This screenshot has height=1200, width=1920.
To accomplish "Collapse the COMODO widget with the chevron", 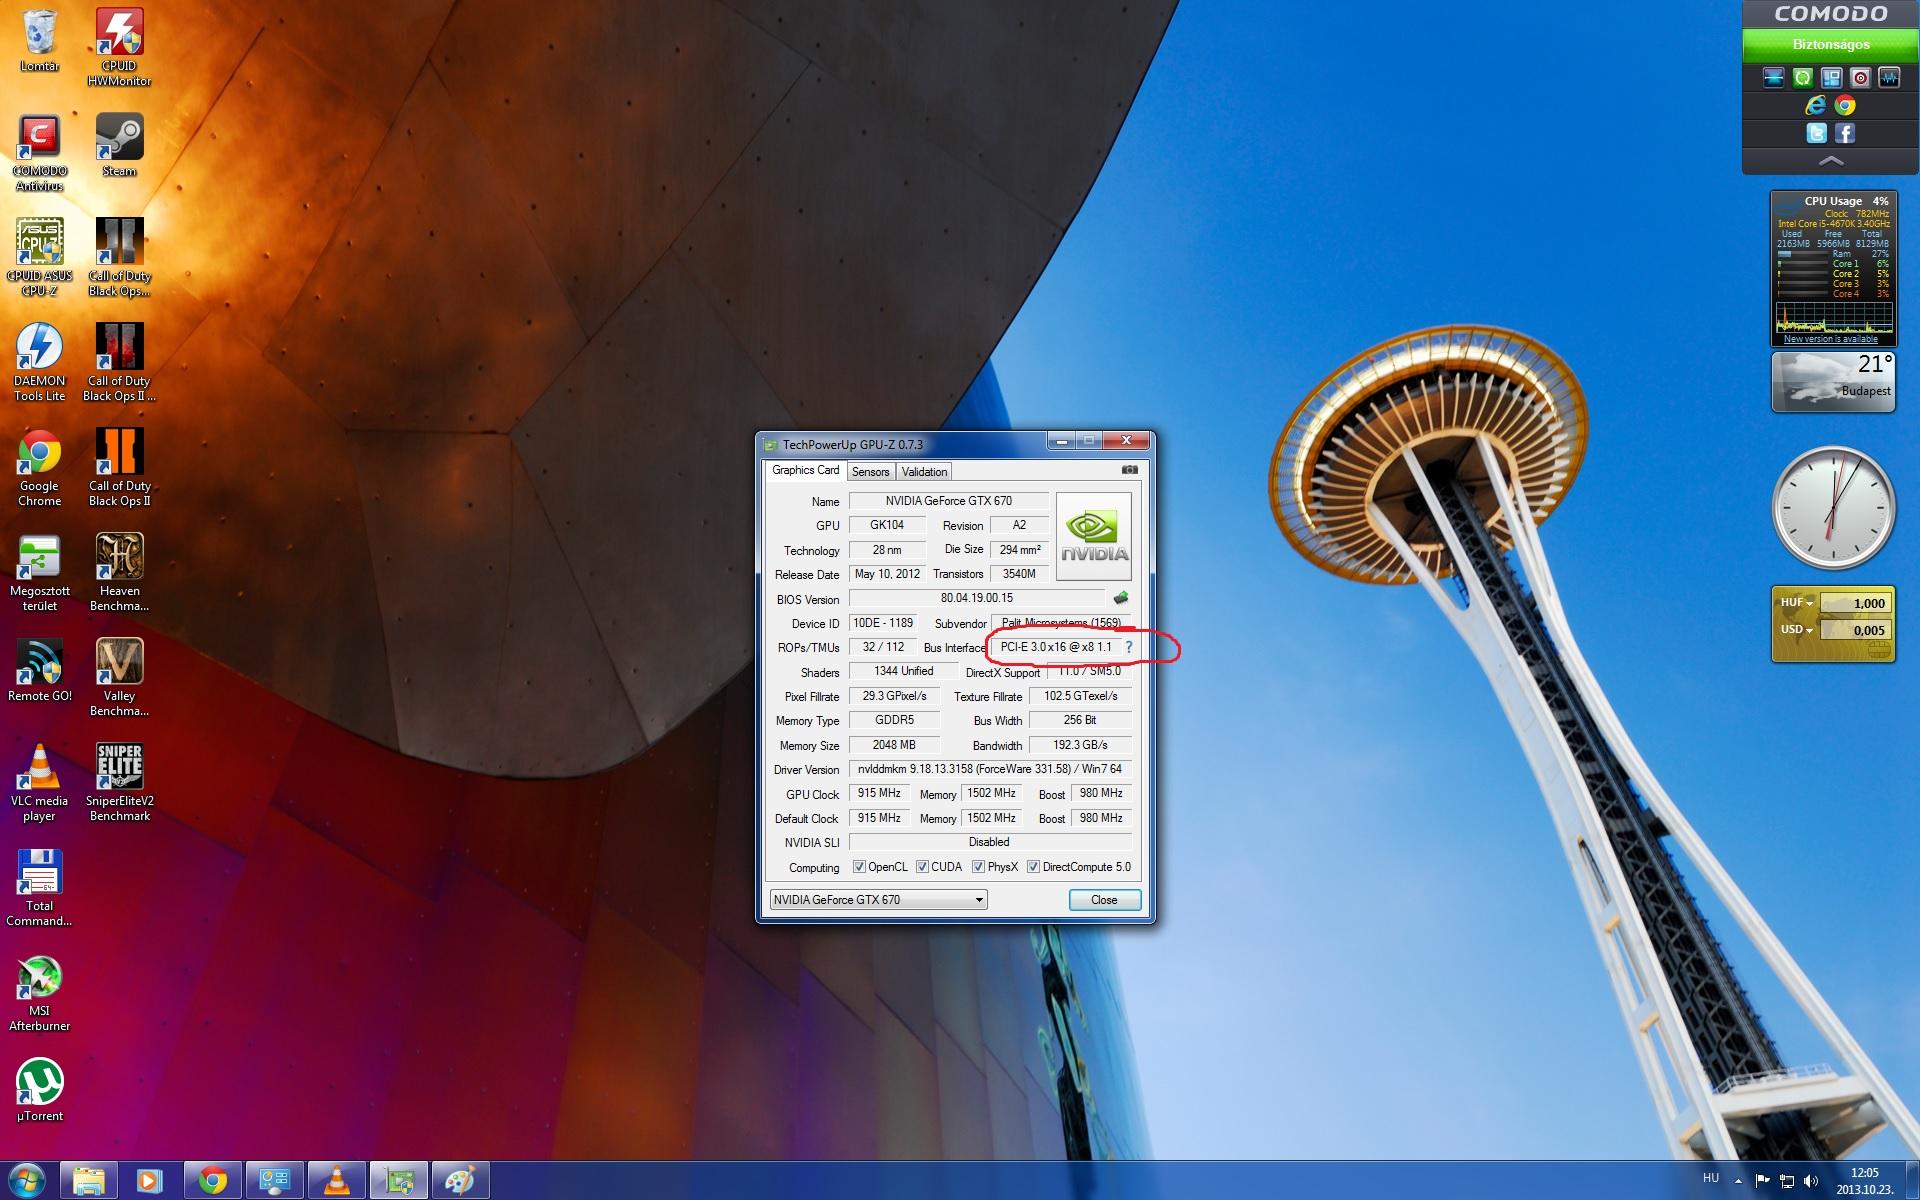I will pos(1831,160).
